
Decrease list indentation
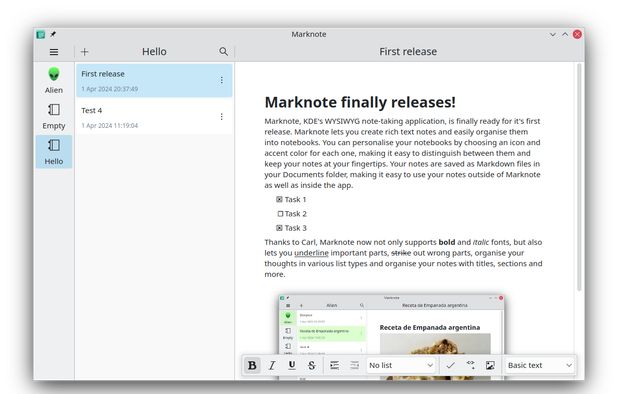pos(354,365)
